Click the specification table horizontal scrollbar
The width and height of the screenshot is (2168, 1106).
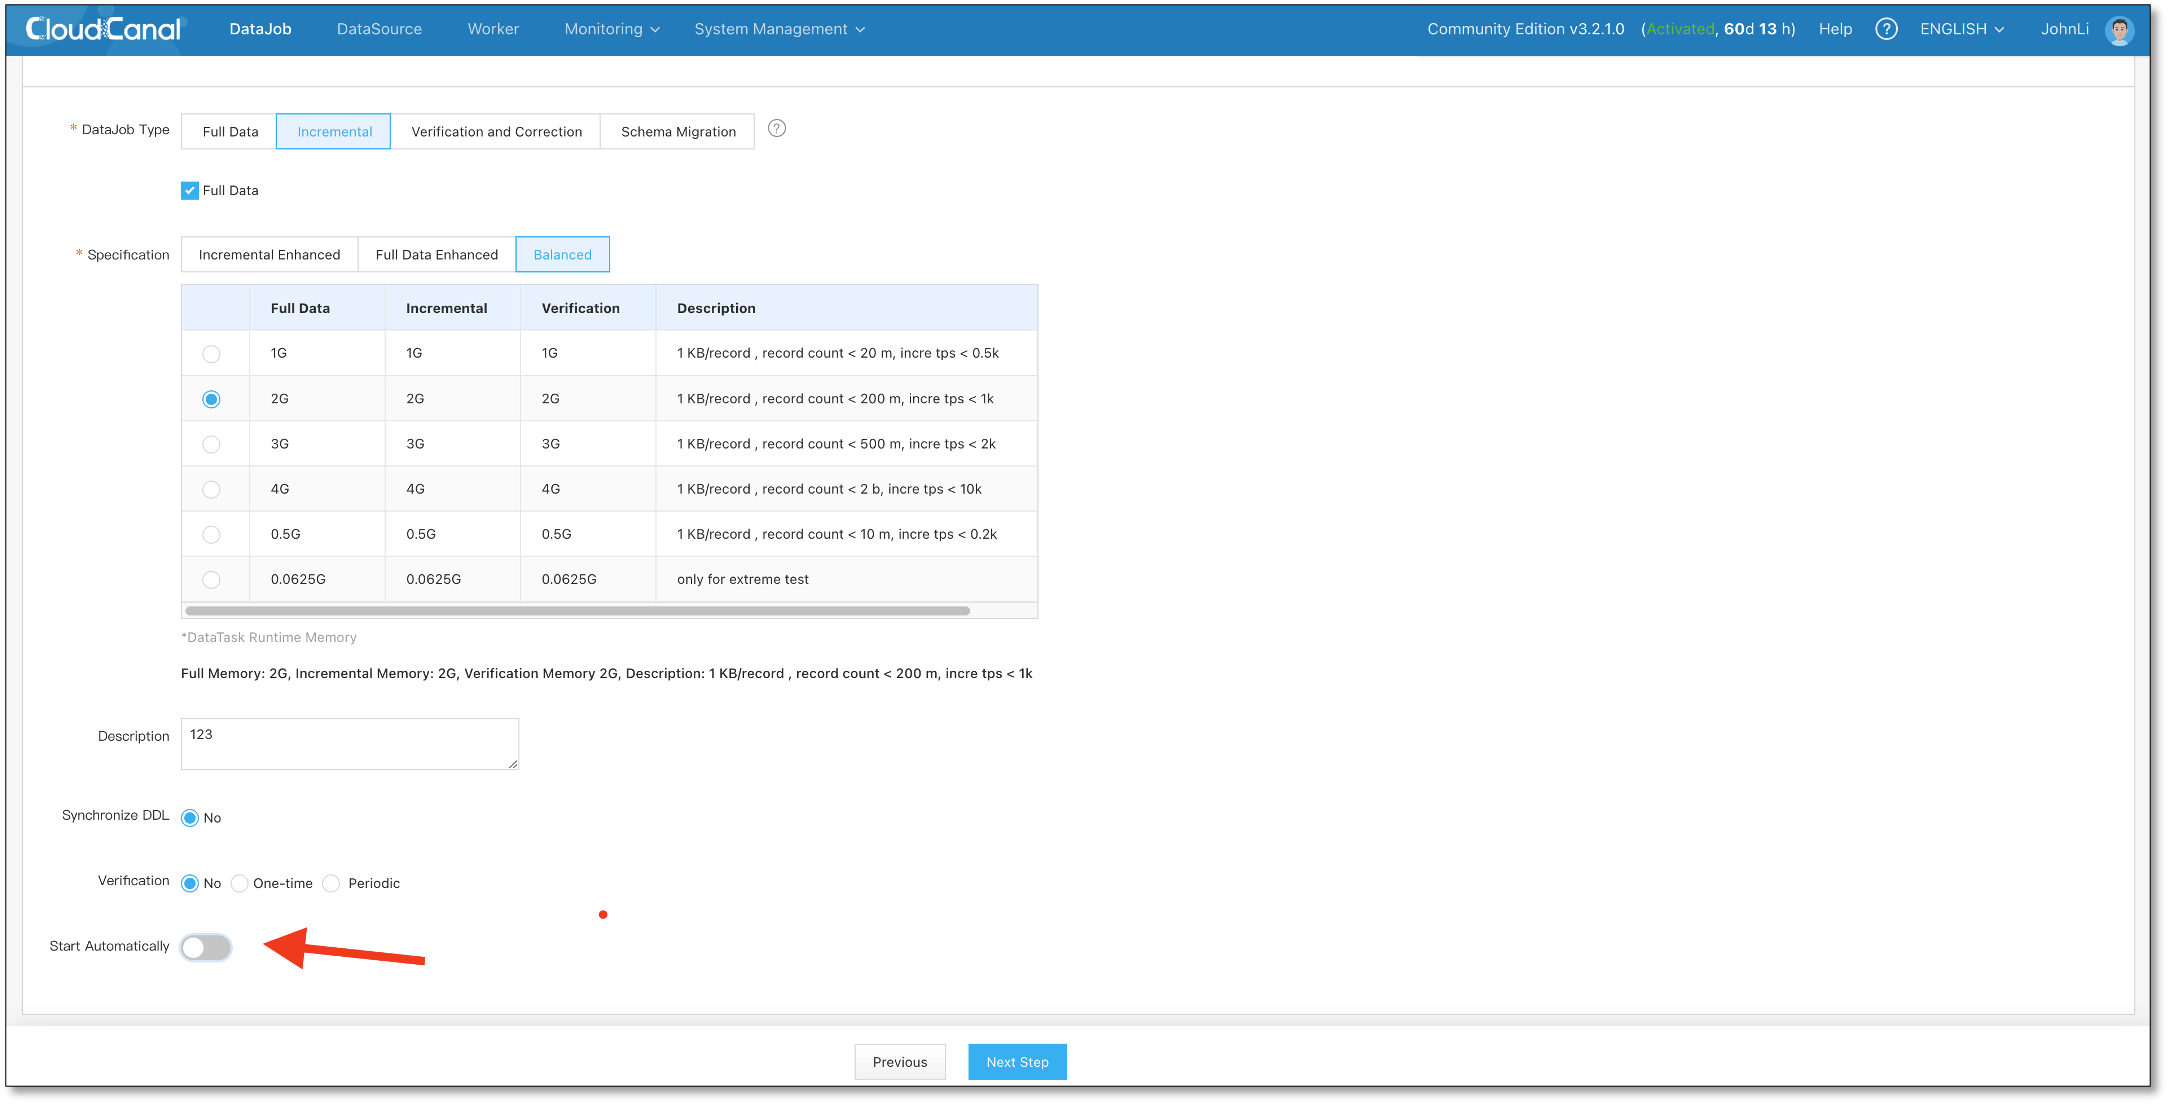pyautogui.click(x=577, y=611)
